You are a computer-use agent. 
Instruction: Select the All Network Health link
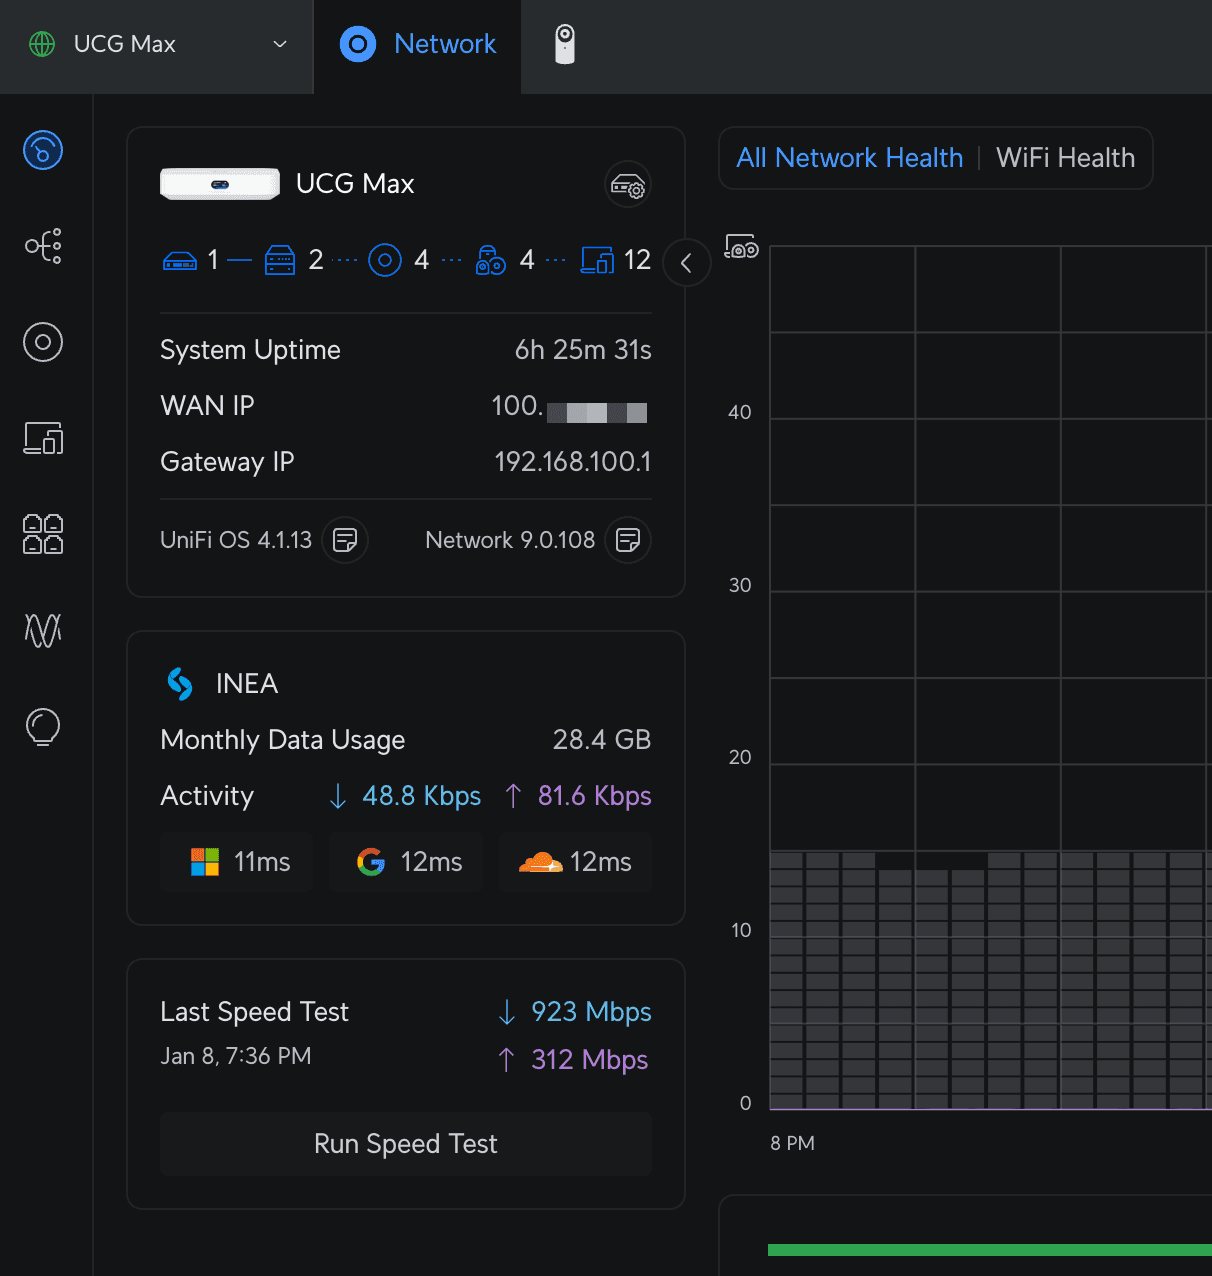click(849, 158)
